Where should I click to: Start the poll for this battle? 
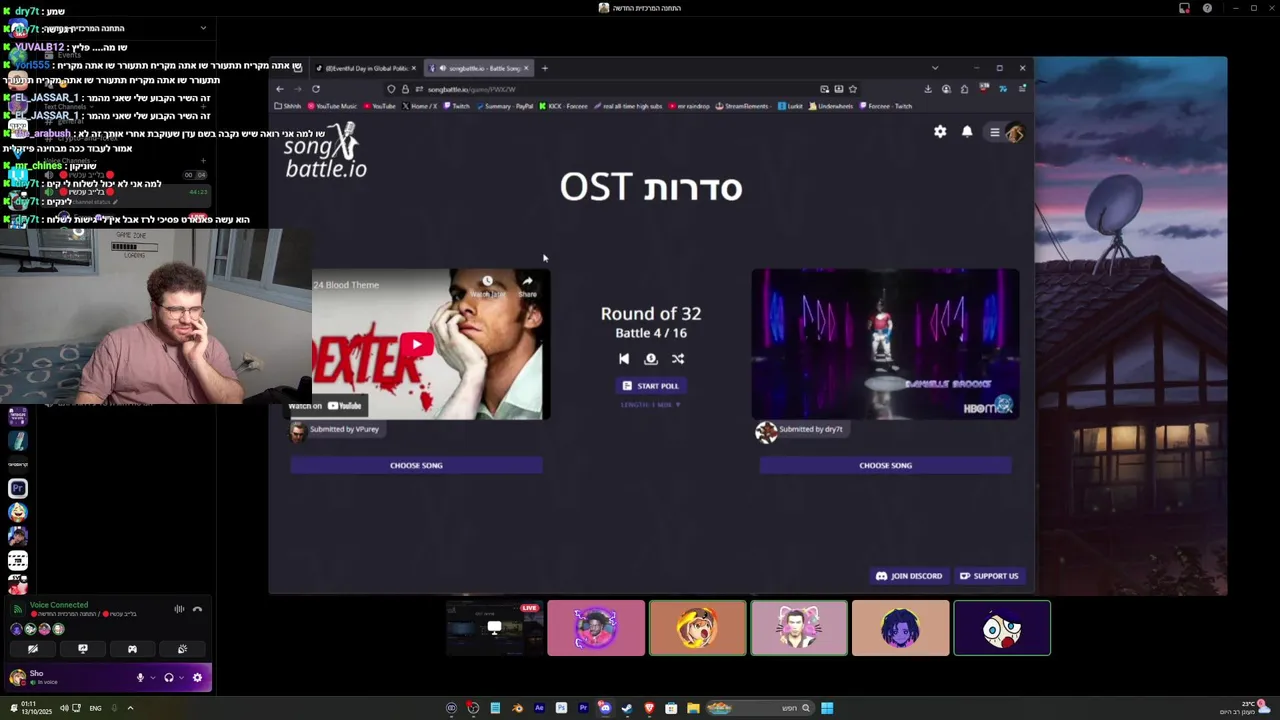coord(650,386)
